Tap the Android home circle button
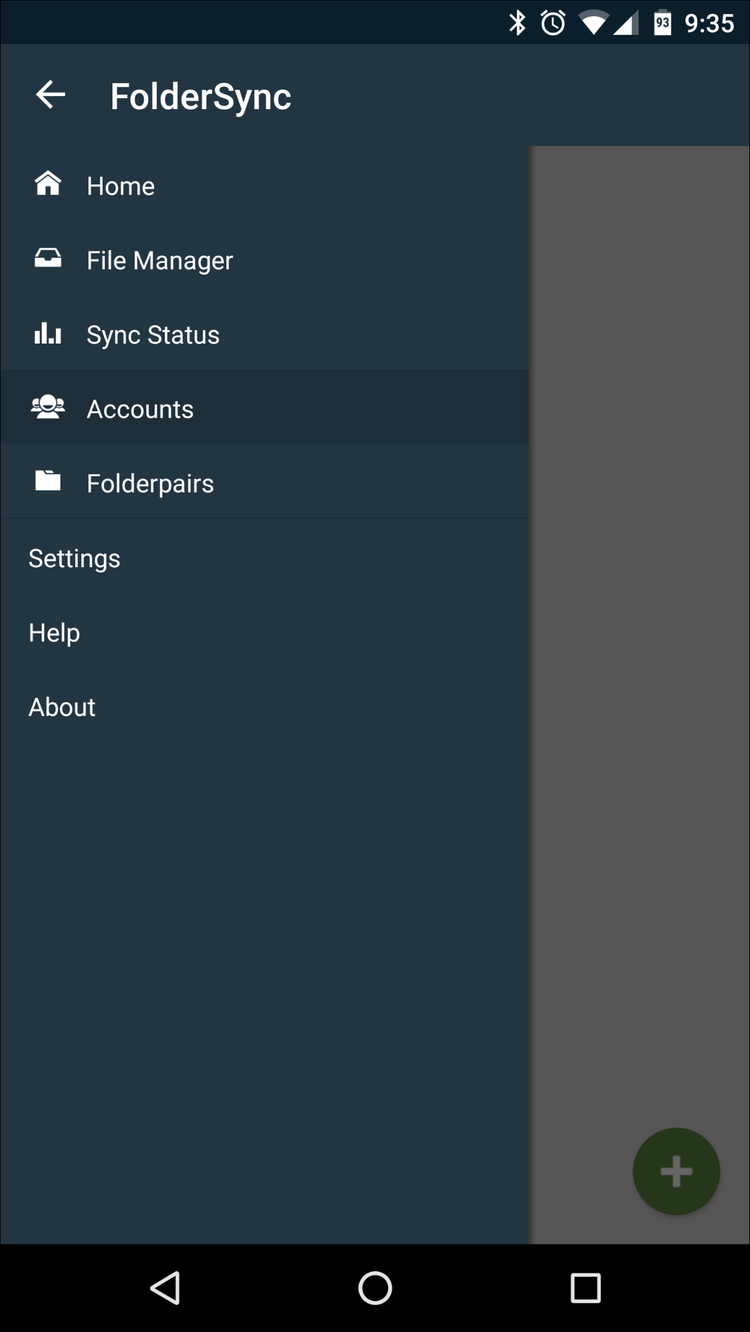 click(374, 1289)
